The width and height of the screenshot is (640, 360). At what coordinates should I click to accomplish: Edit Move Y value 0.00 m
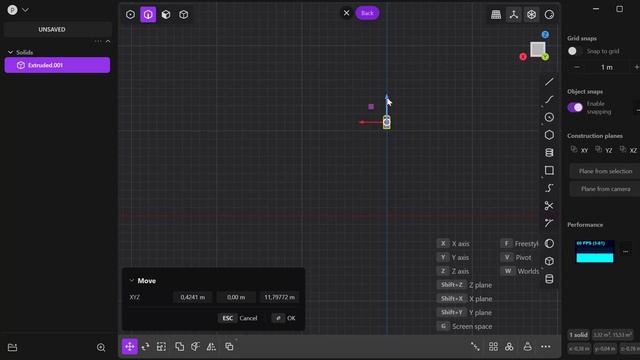coord(236,298)
